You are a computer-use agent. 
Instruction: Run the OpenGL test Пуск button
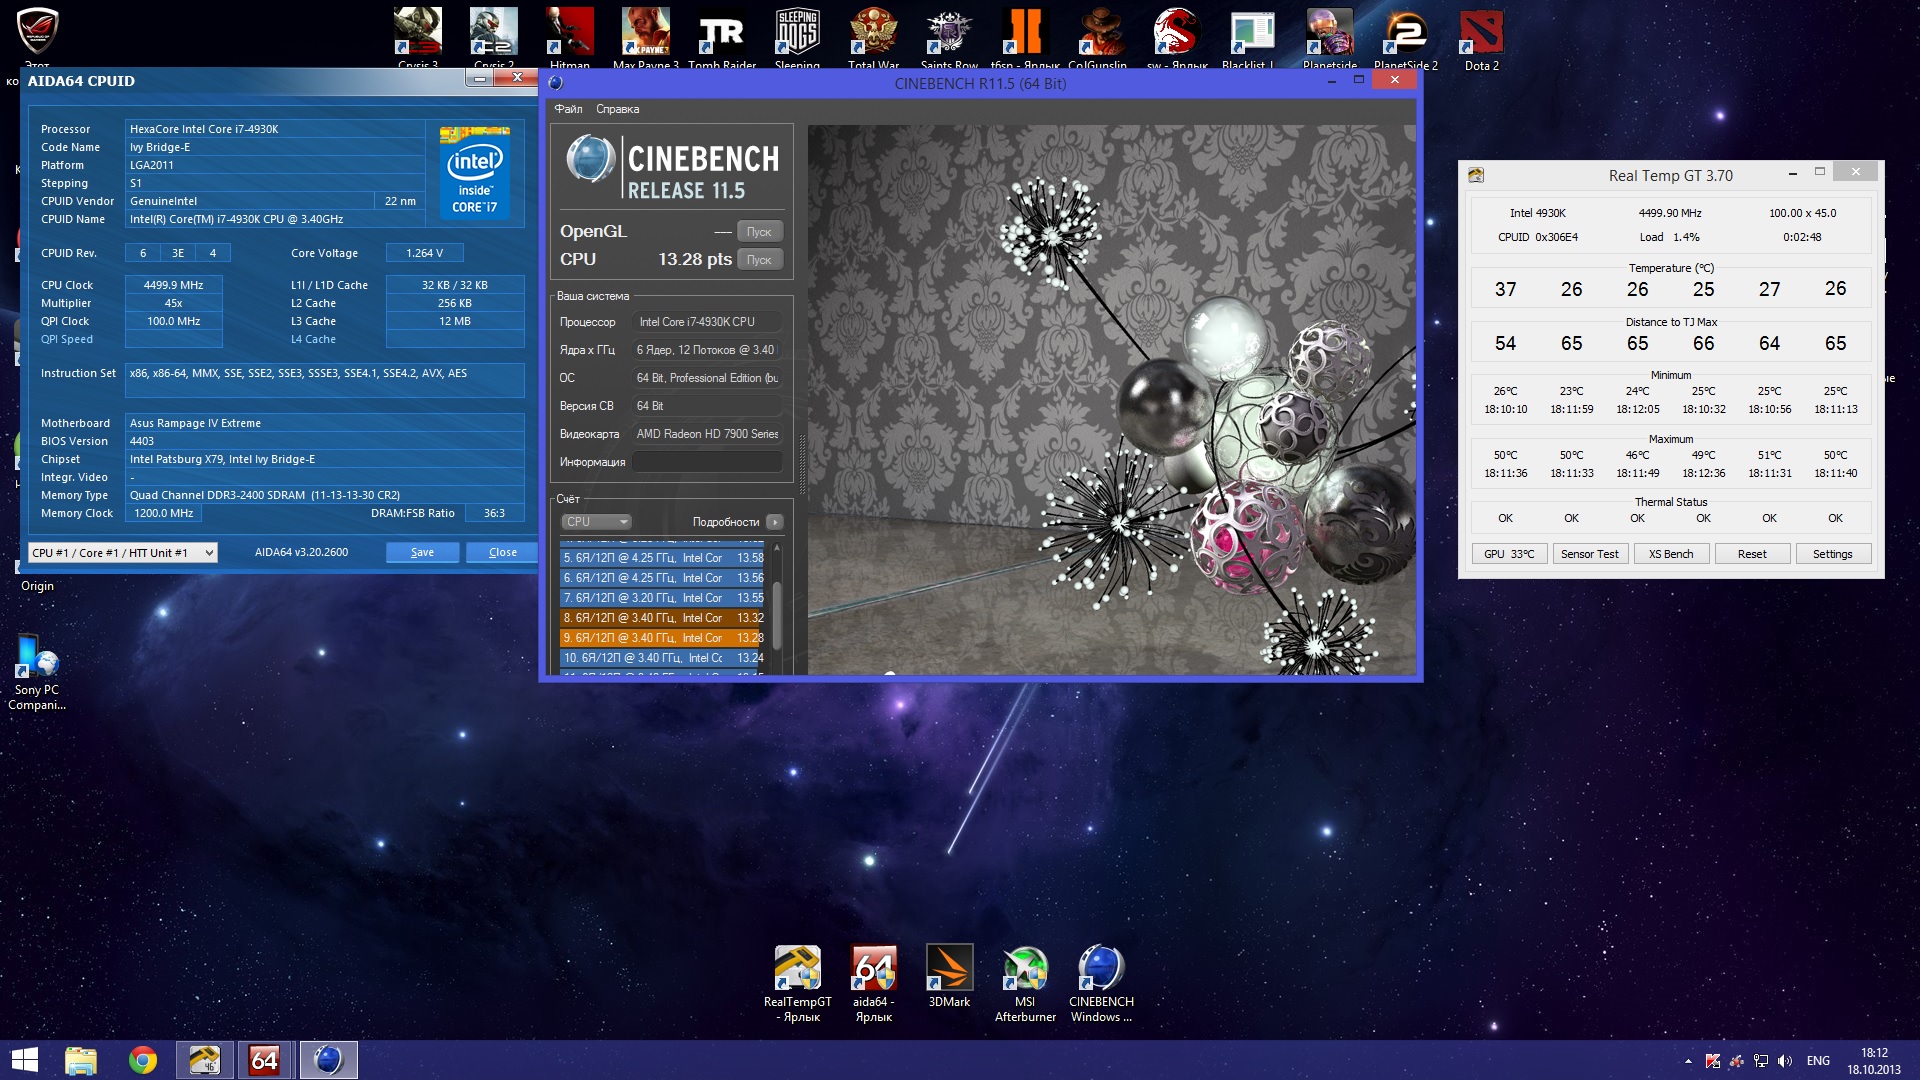coord(759,232)
